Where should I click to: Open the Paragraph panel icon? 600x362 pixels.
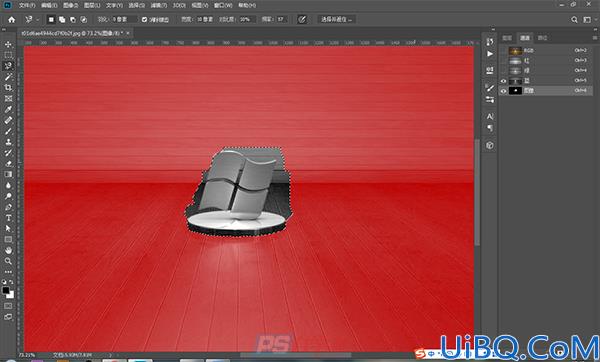490,128
